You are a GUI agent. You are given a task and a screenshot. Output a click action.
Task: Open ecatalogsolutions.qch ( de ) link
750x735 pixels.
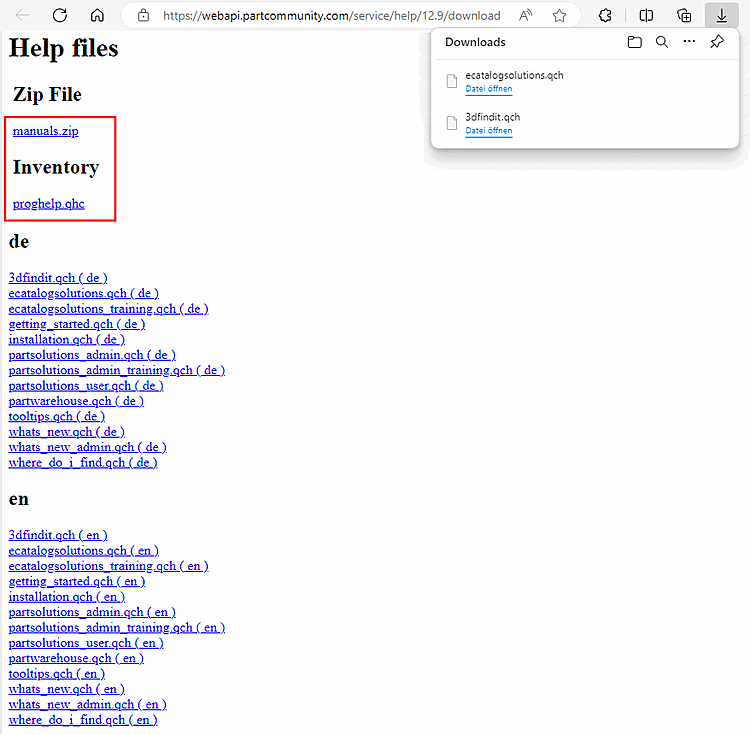click(84, 293)
